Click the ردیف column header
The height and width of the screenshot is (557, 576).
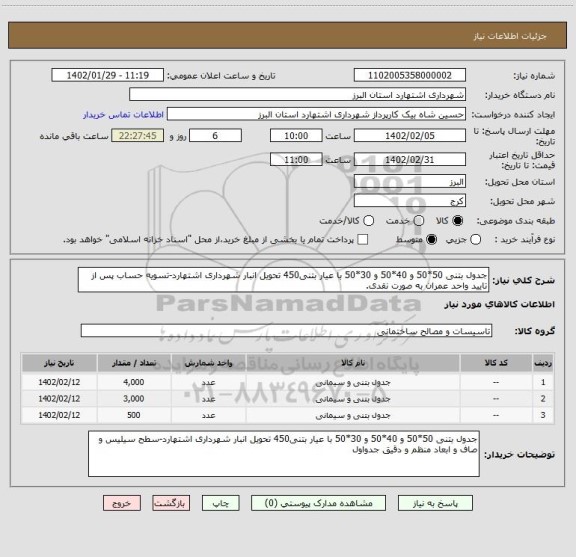pyautogui.click(x=543, y=363)
